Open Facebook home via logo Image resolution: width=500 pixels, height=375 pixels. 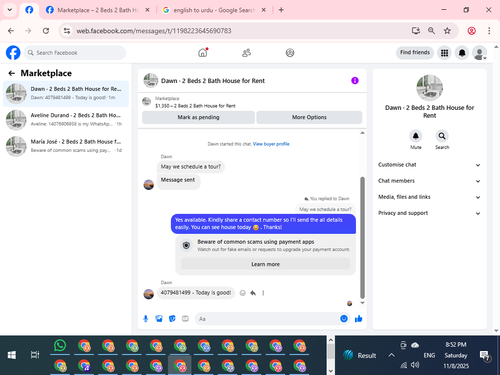tap(13, 53)
